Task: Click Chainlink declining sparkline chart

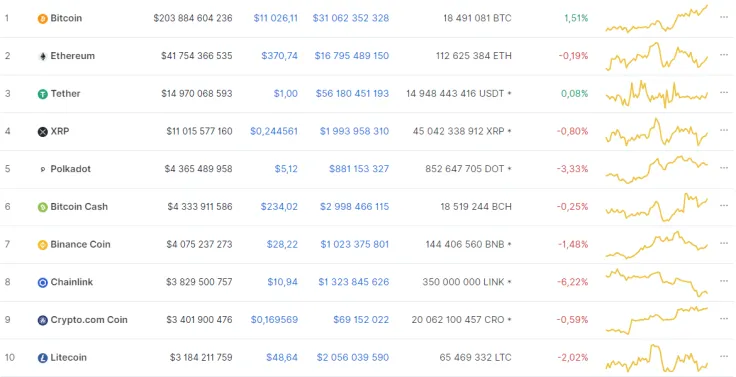Action: (657, 283)
